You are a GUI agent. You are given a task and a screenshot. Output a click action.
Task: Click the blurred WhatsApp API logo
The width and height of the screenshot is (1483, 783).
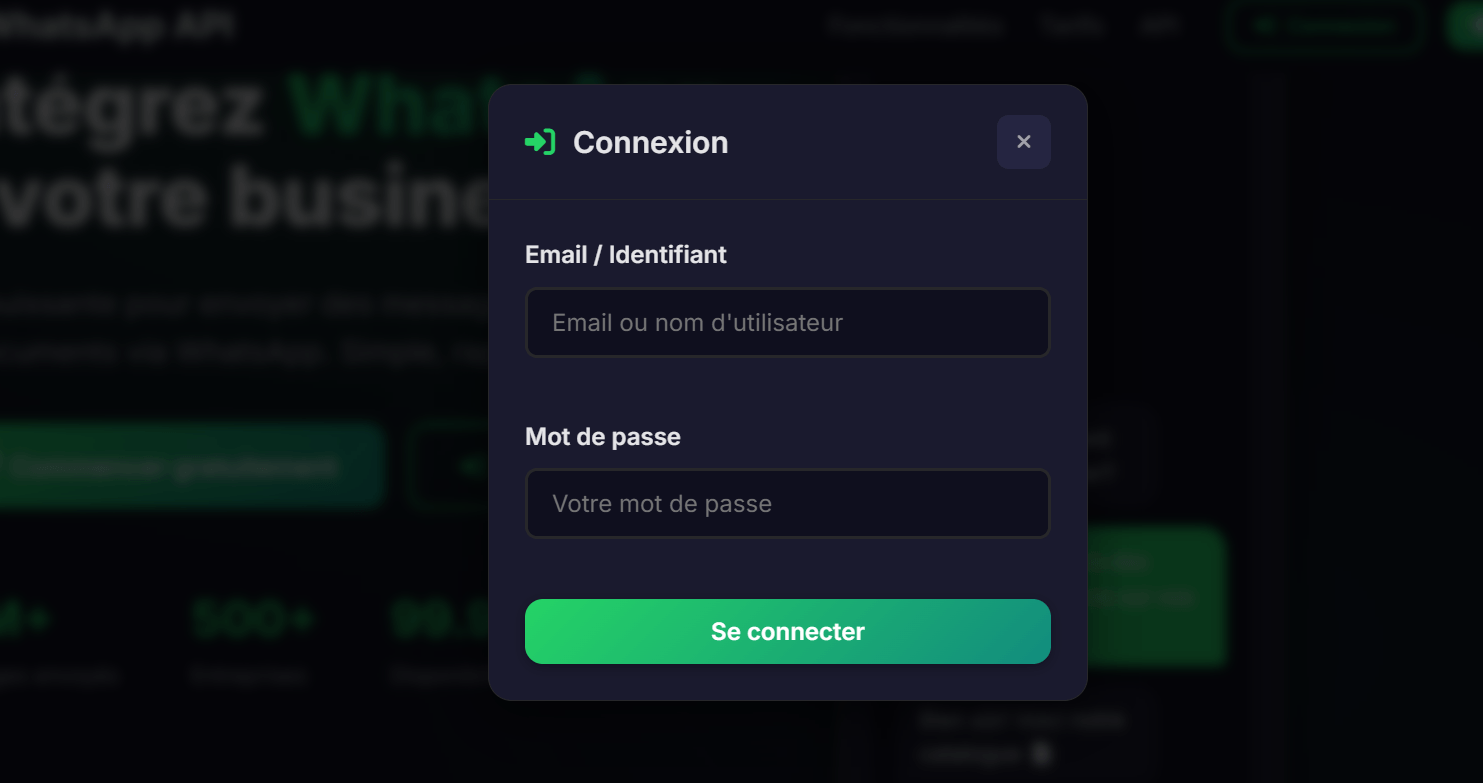coord(115,26)
